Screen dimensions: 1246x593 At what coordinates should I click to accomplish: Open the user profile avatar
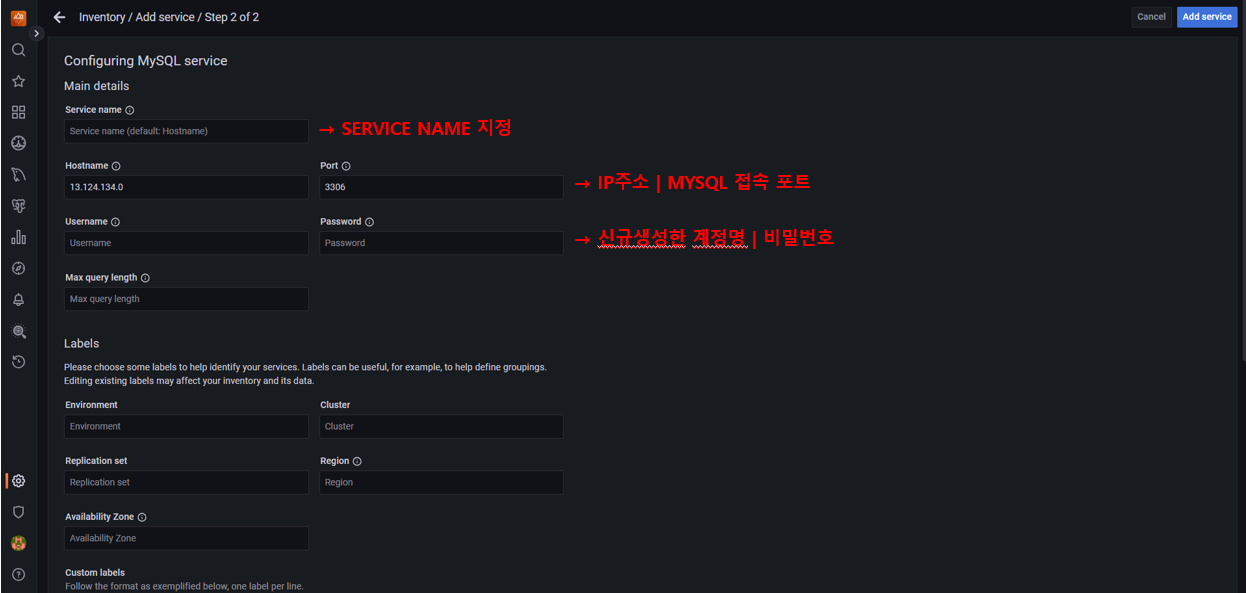pyautogui.click(x=18, y=543)
